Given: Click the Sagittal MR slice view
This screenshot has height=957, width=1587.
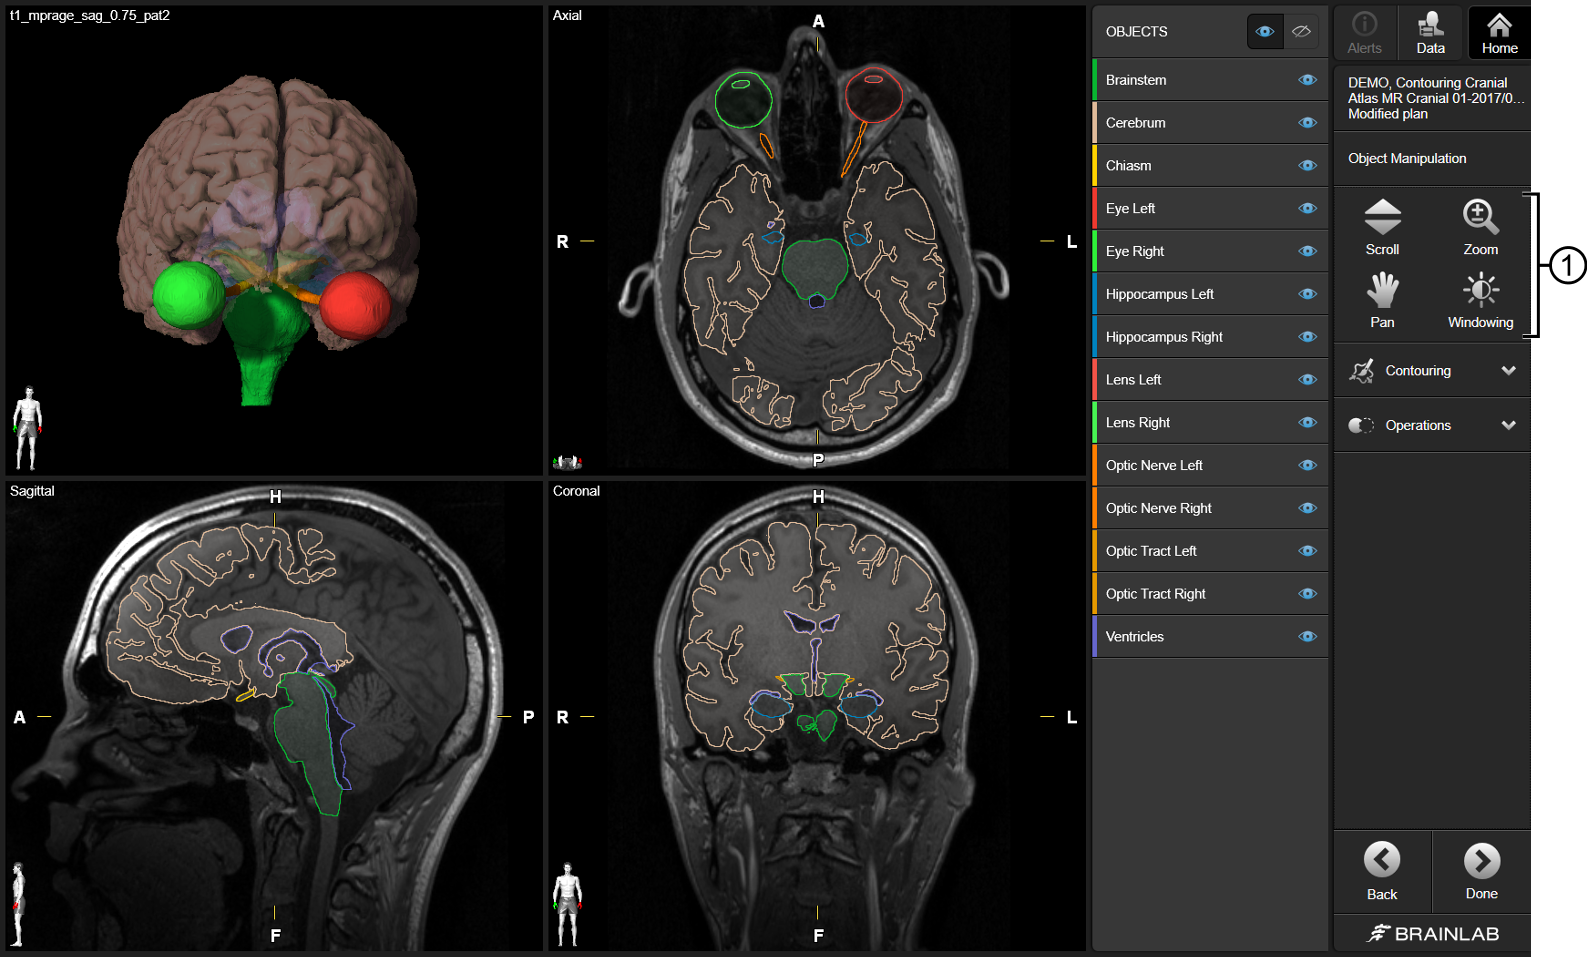Looking at the screenshot, I should tap(274, 716).
